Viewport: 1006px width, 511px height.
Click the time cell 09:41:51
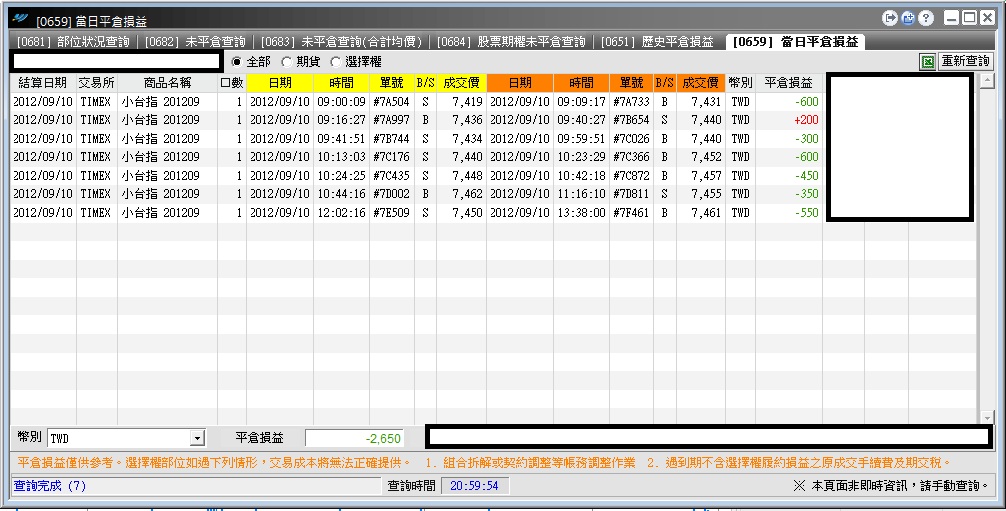pos(341,139)
